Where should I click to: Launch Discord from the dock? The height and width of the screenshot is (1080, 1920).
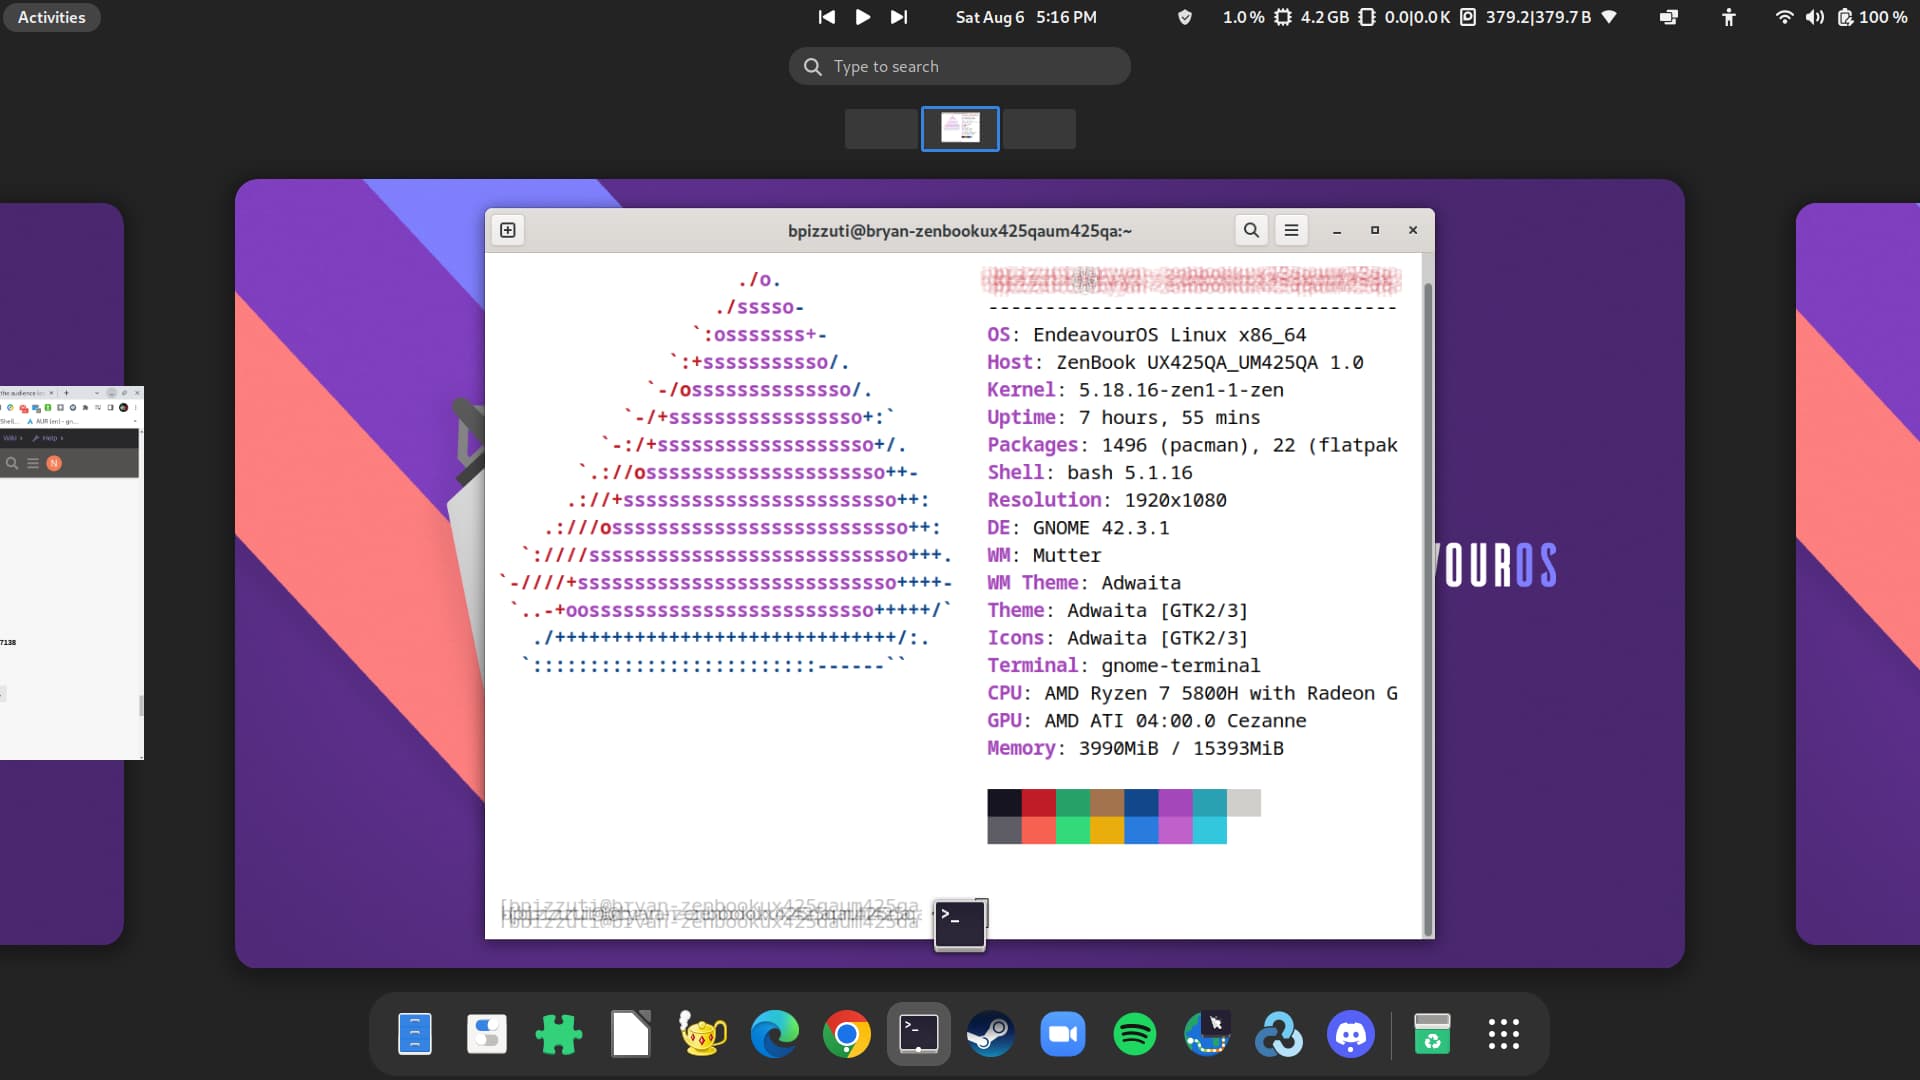[x=1351, y=1034]
